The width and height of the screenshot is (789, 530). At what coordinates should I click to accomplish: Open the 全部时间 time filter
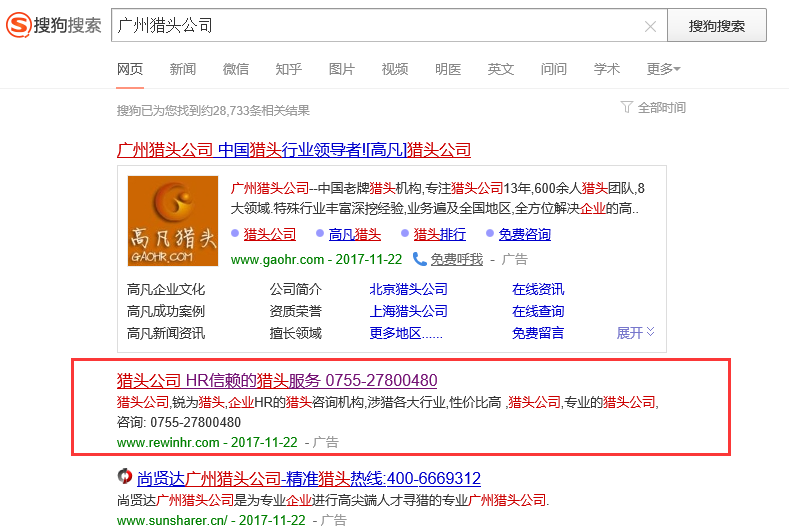(x=661, y=107)
